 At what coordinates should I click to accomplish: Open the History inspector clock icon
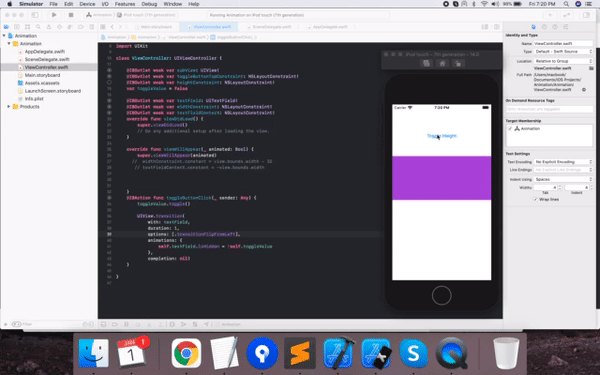tap(544, 27)
